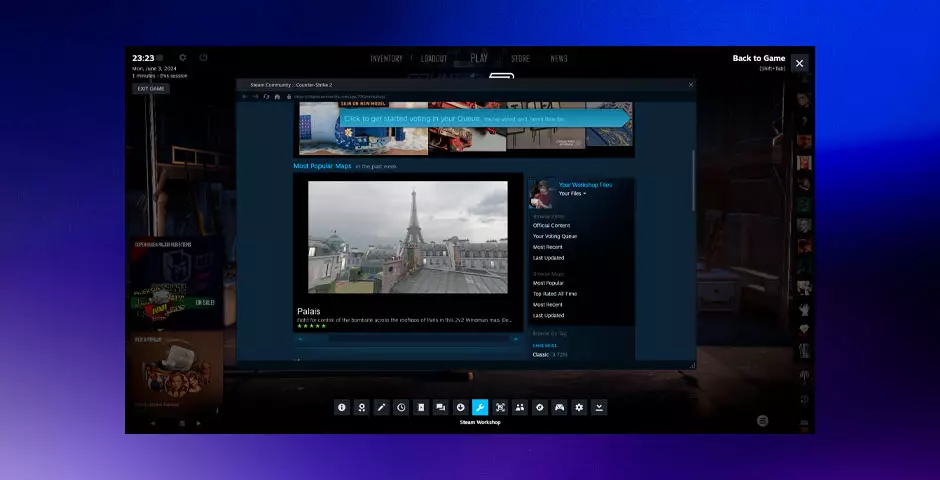Image resolution: width=940 pixels, height=480 pixels.
Task: Select the highlighted Steam Workshop wrench icon
Action: pos(480,407)
